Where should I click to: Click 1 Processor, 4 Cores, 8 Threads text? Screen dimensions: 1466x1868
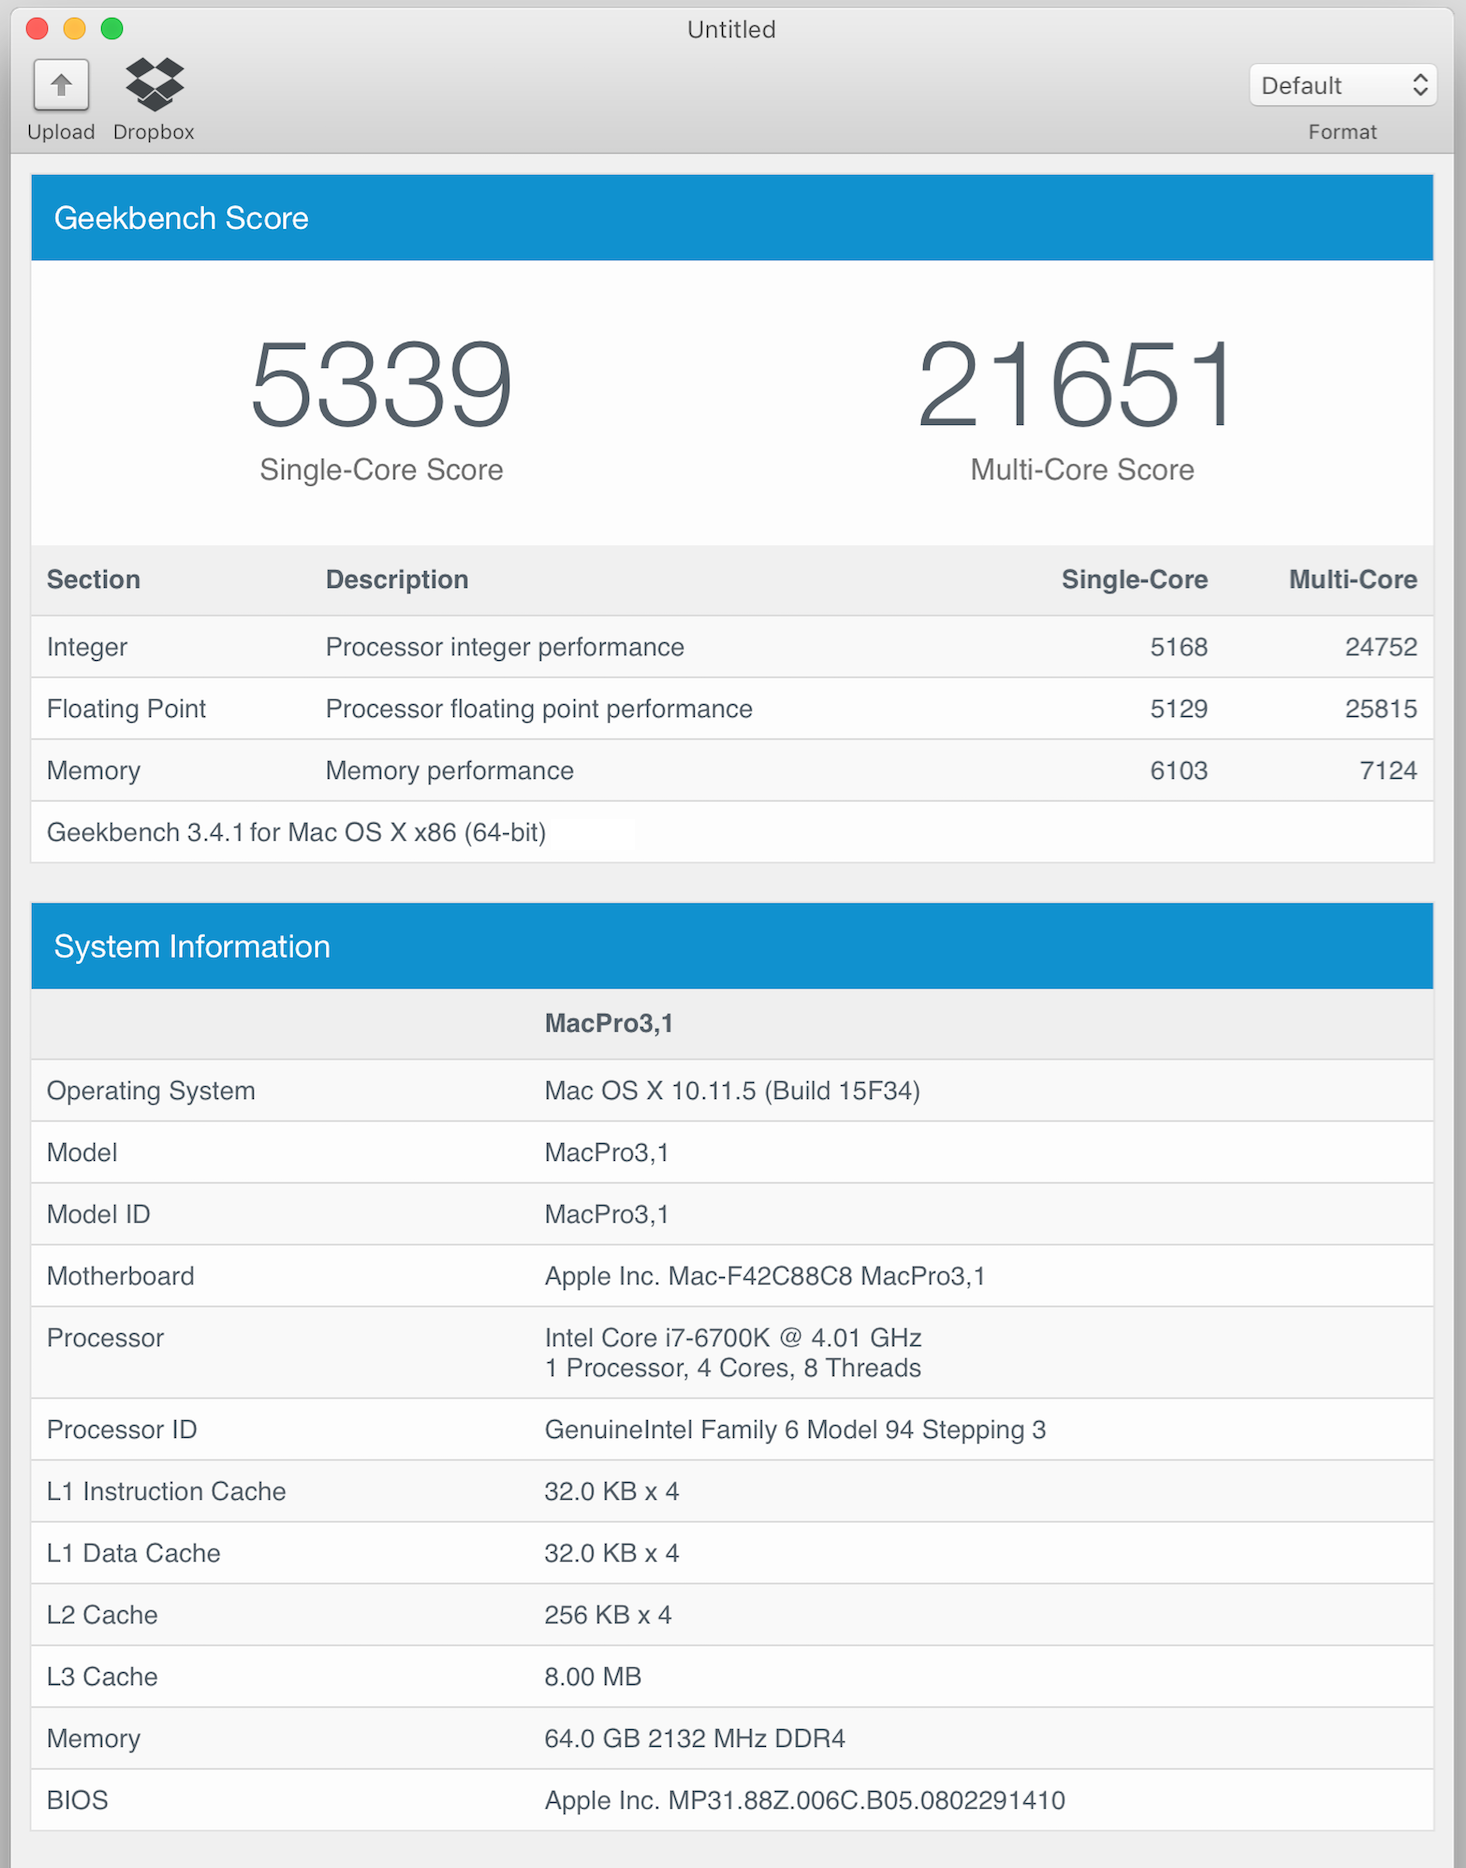[733, 1368]
